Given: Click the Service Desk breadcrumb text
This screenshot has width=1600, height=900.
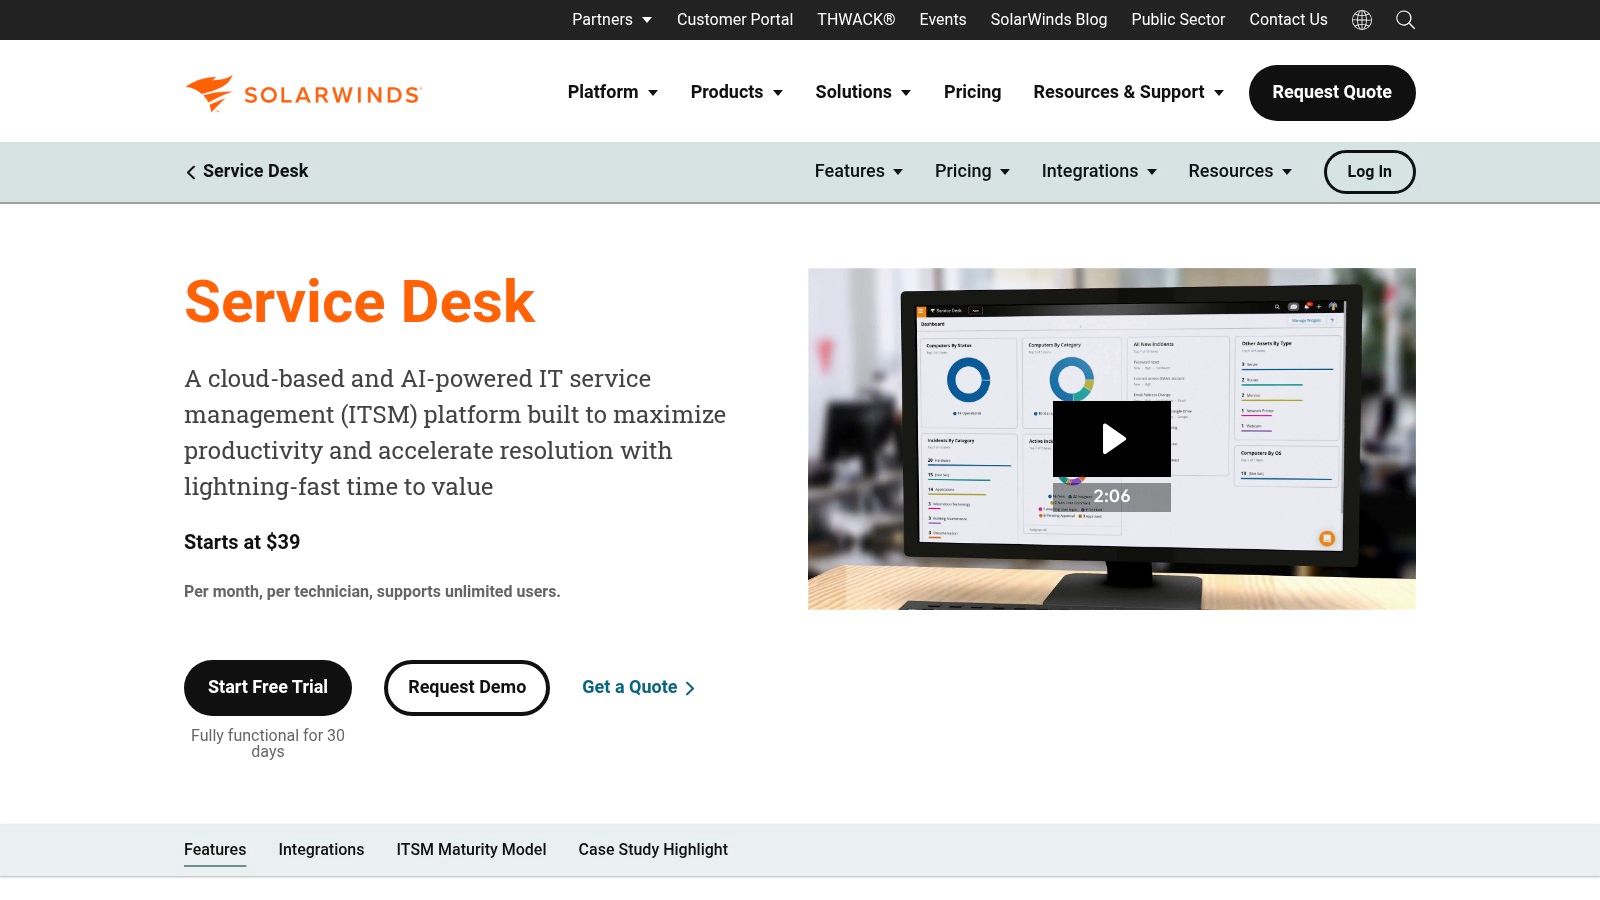Looking at the screenshot, I should pos(256,171).
